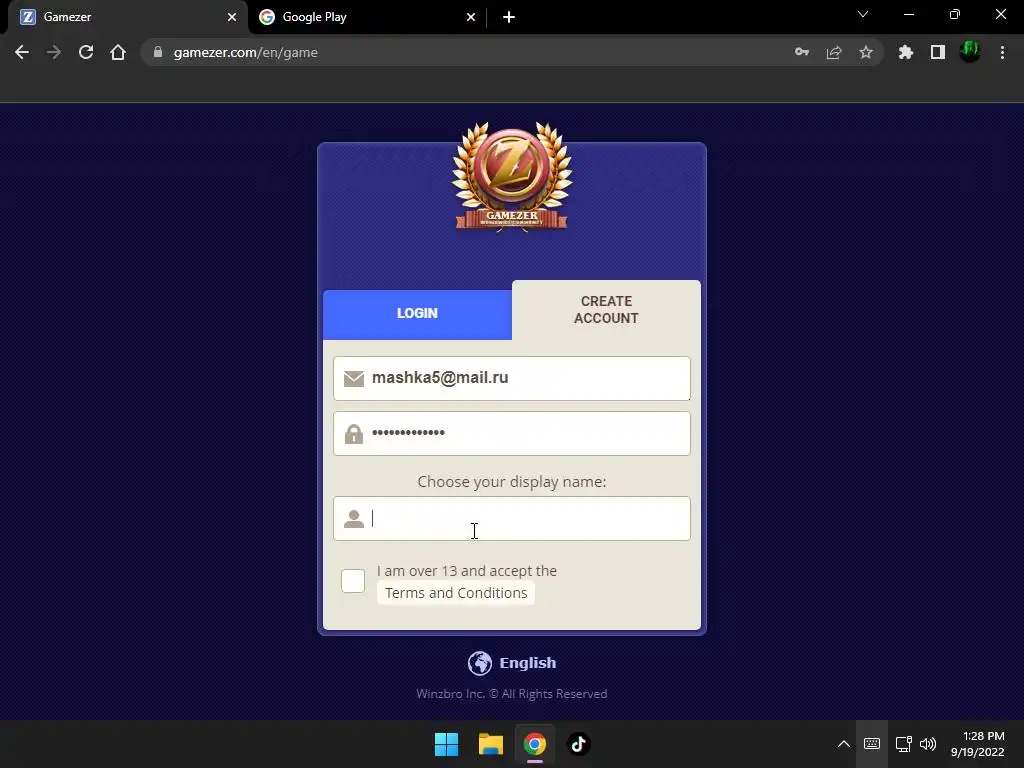This screenshot has width=1024, height=768.
Task: Close the Gamezer tab
Action: tap(232, 17)
